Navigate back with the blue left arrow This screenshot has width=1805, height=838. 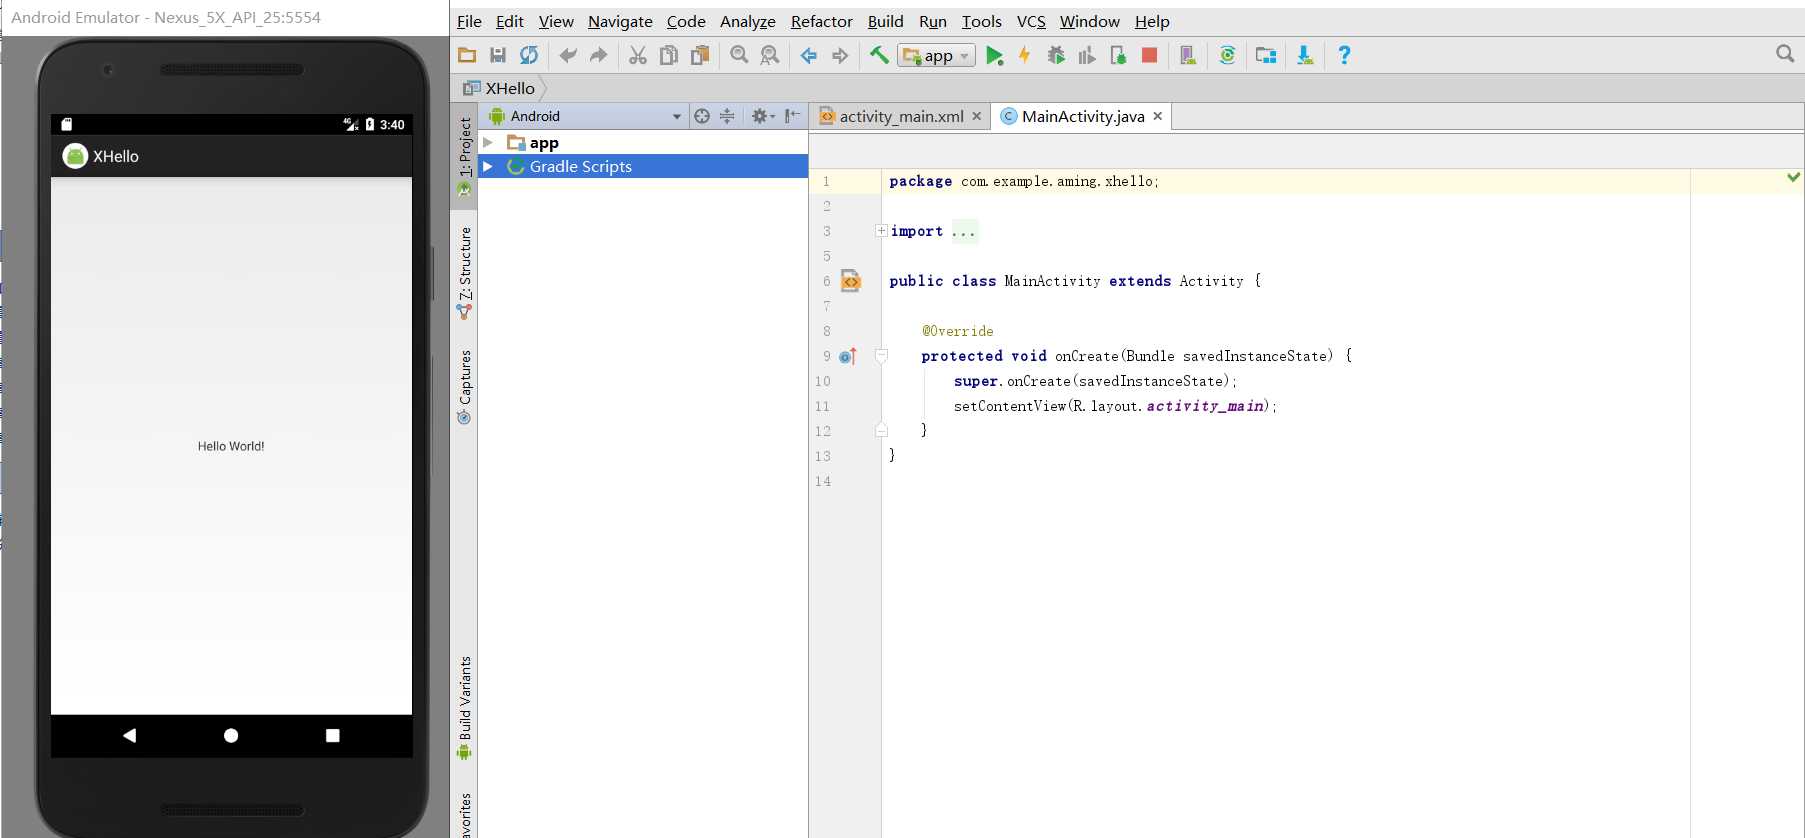[809, 55]
